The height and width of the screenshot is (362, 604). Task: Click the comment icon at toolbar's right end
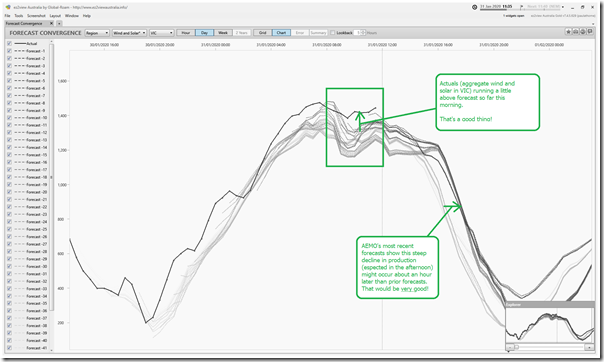point(590,32)
